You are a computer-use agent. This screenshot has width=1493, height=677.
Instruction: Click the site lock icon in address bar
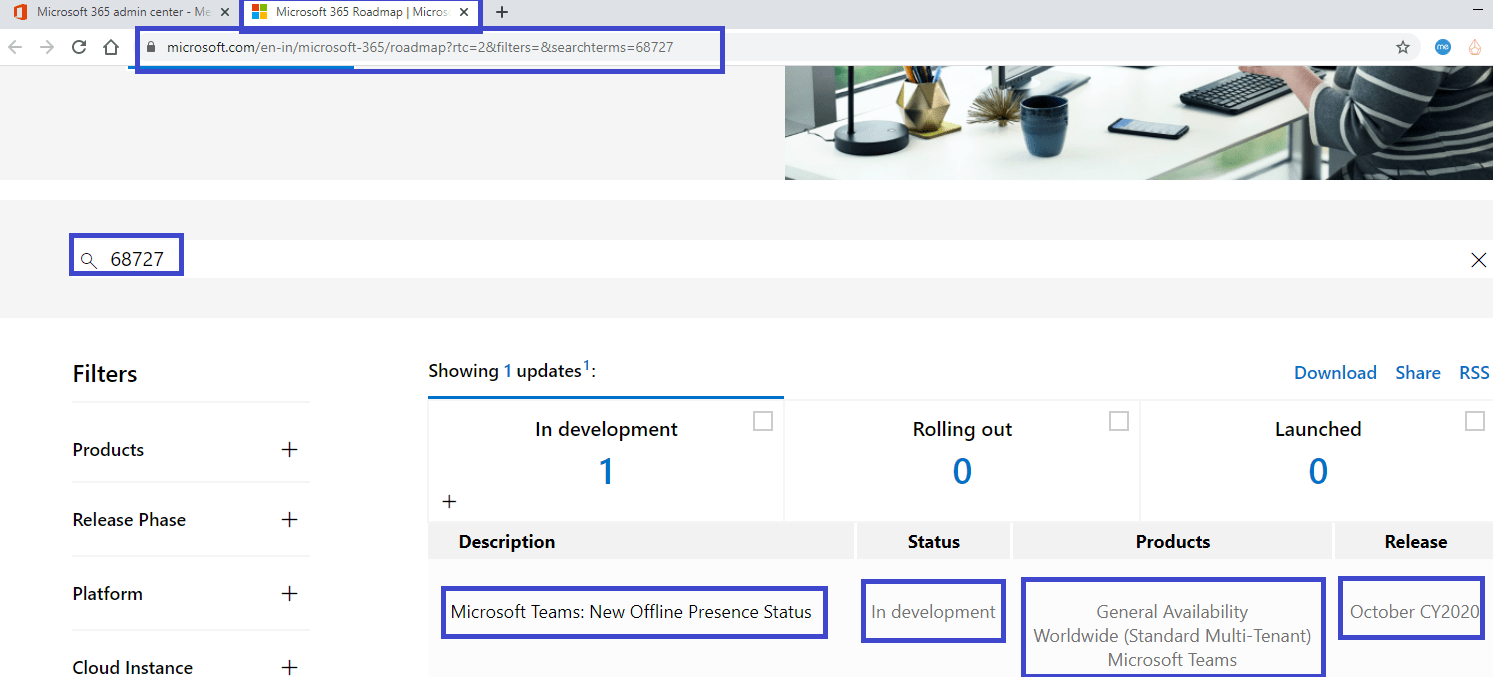[x=151, y=47]
